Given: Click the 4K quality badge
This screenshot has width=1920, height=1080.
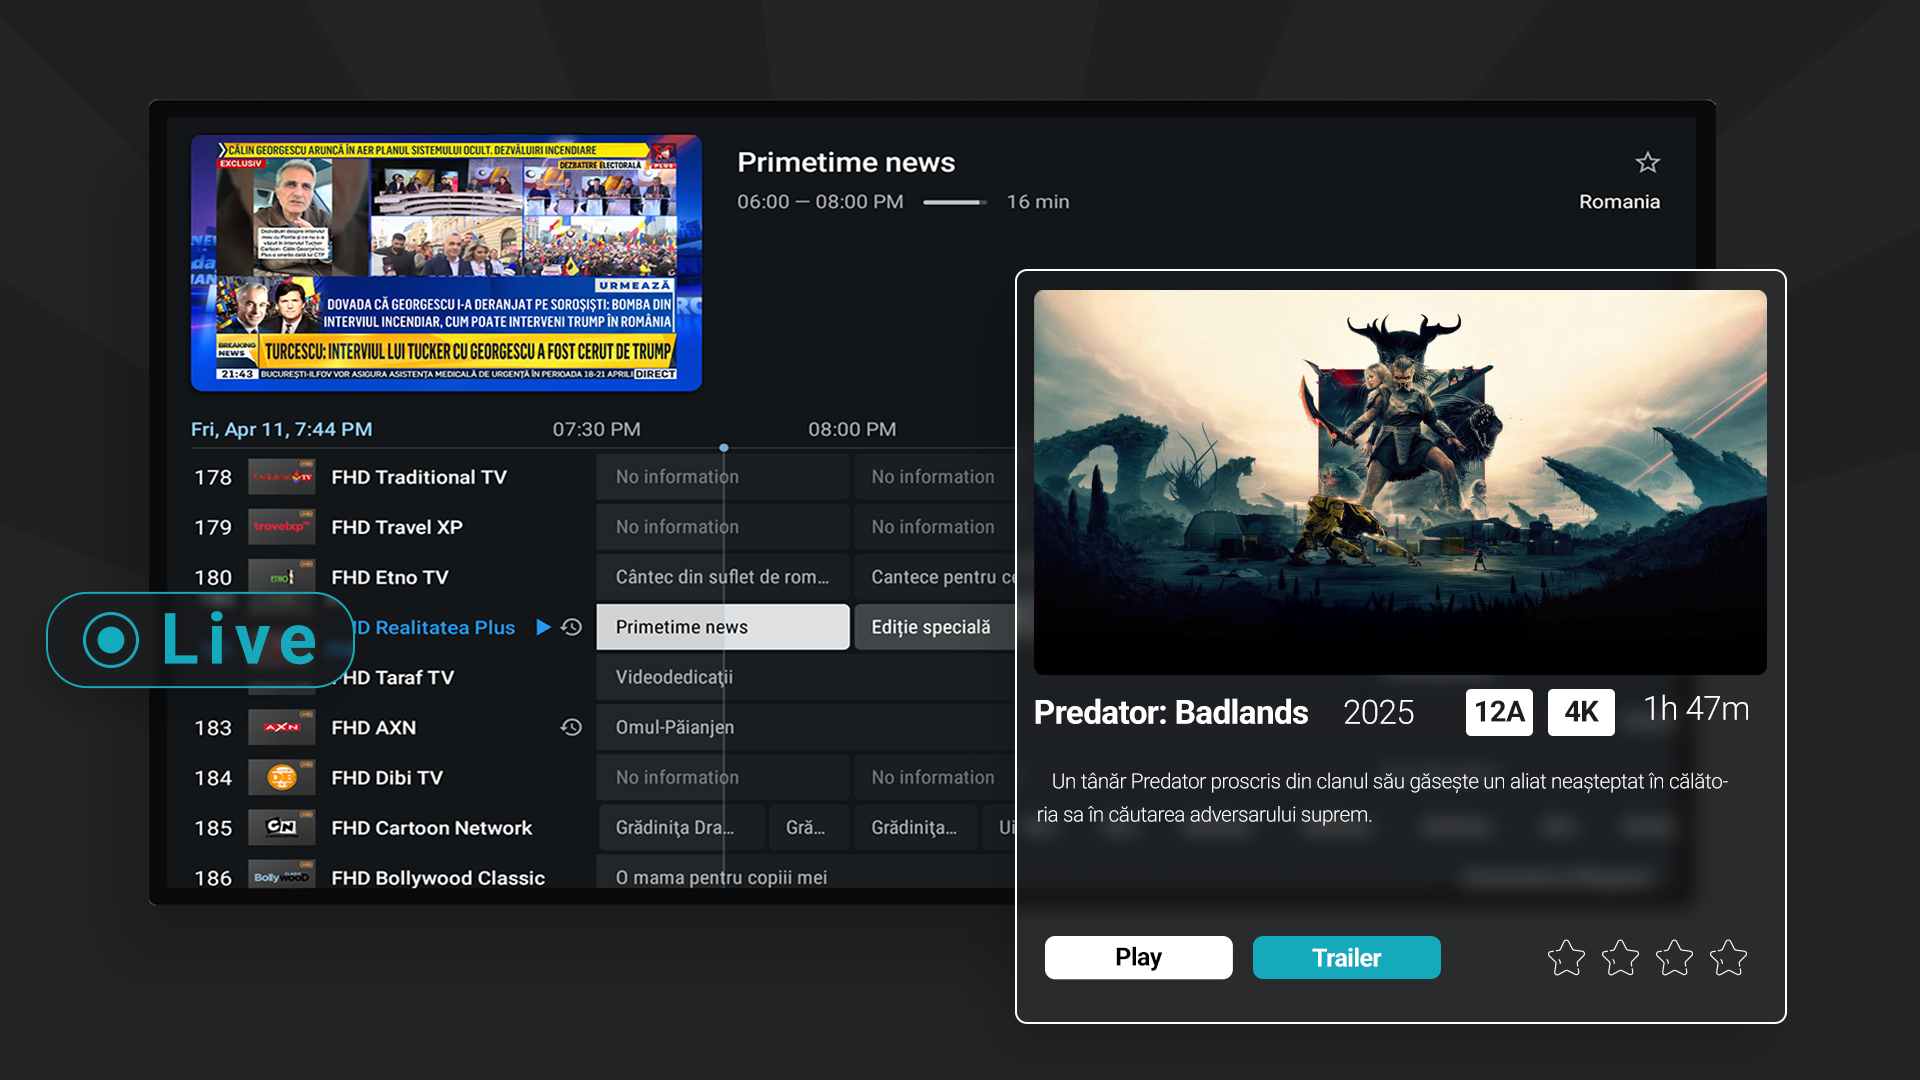Looking at the screenshot, I should 1581,712.
